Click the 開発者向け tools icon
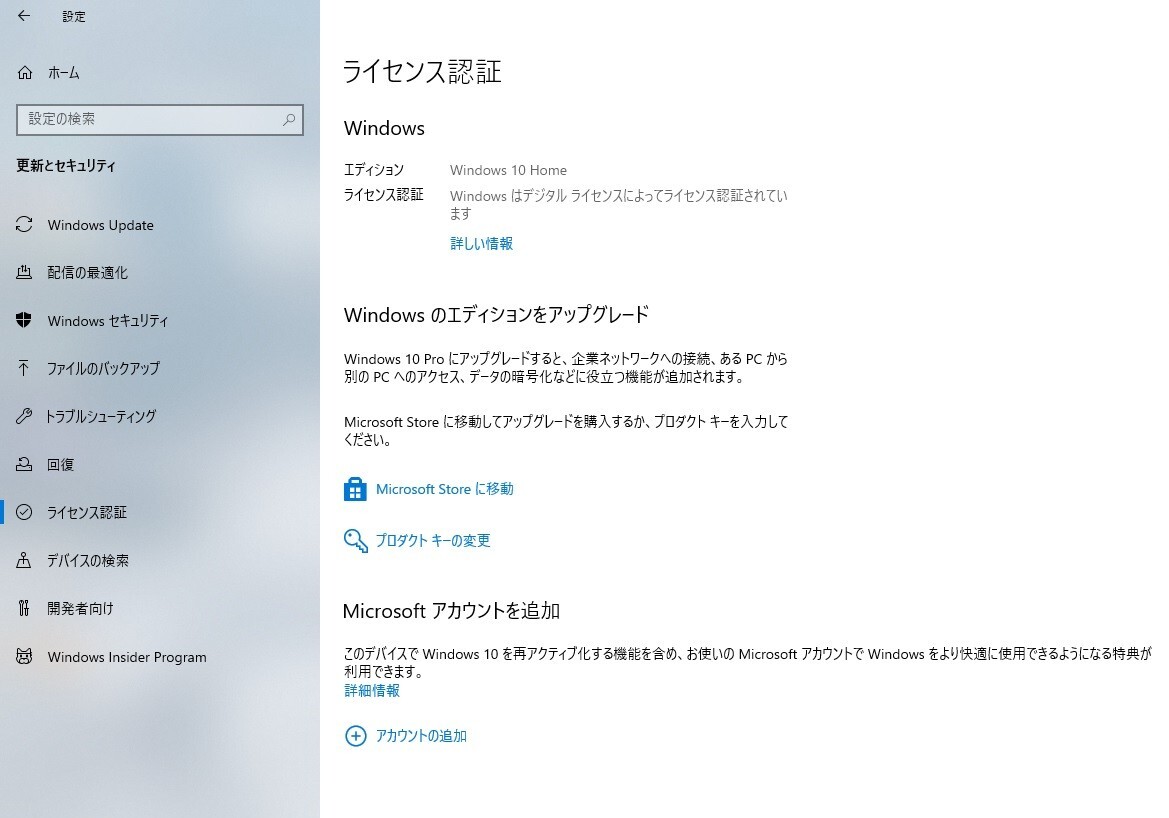 point(24,608)
